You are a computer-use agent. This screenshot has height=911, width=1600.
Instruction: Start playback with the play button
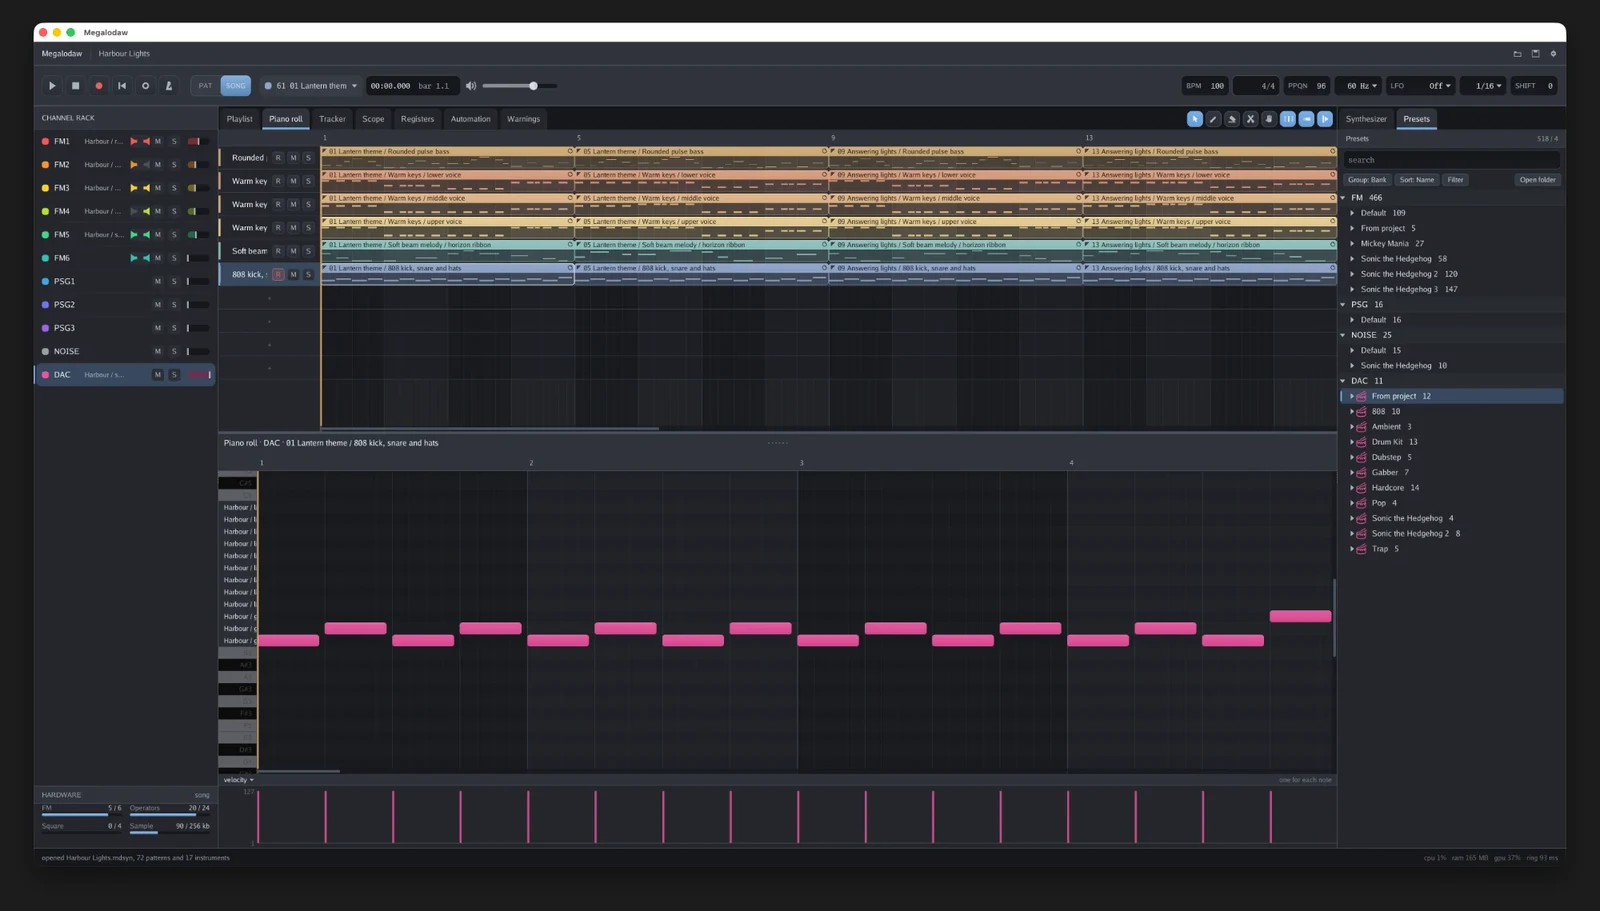[52, 86]
